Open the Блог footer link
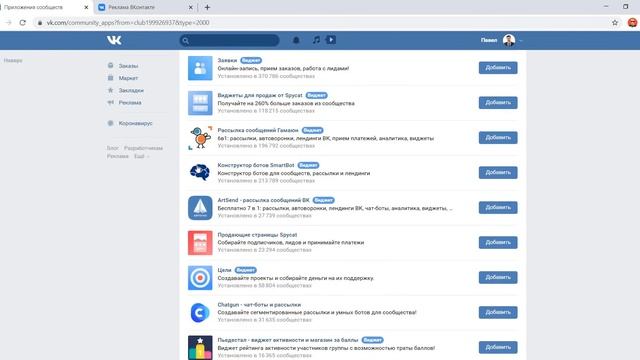 coord(113,148)
